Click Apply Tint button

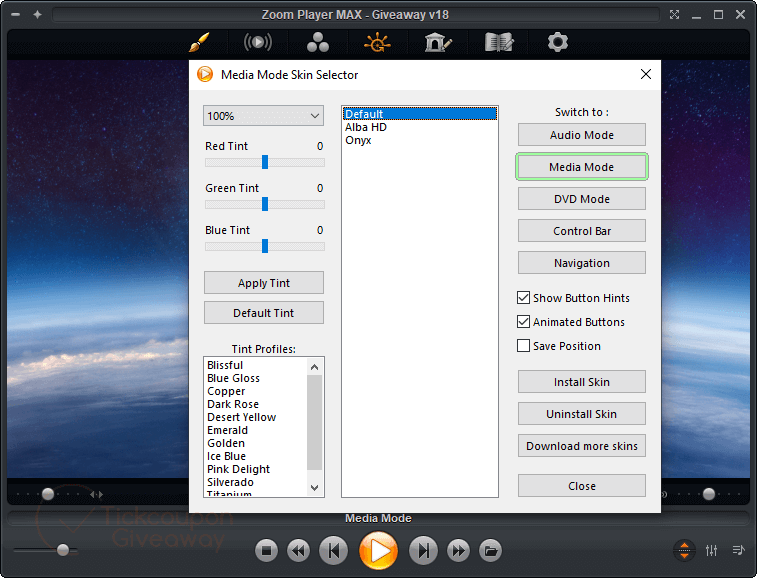pos(264,283)
